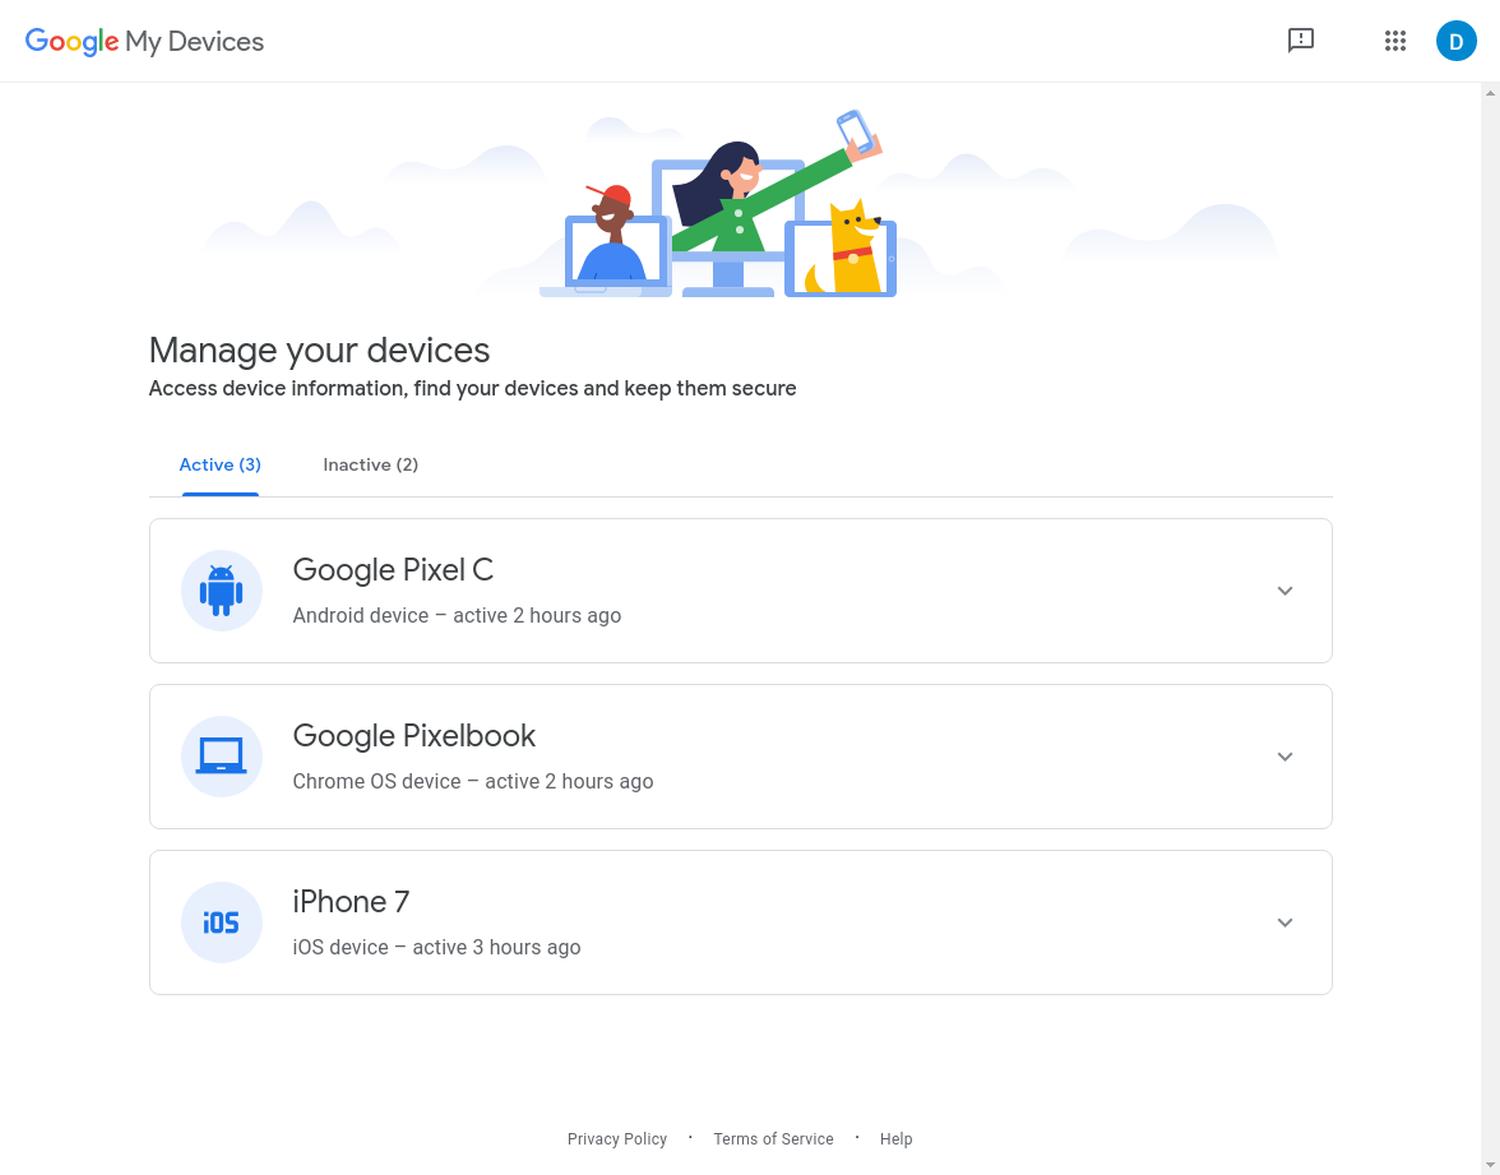Select the Google Pixelbook device name
The height and width of the screenshot is (1175, 1500).
pos(414,736)
